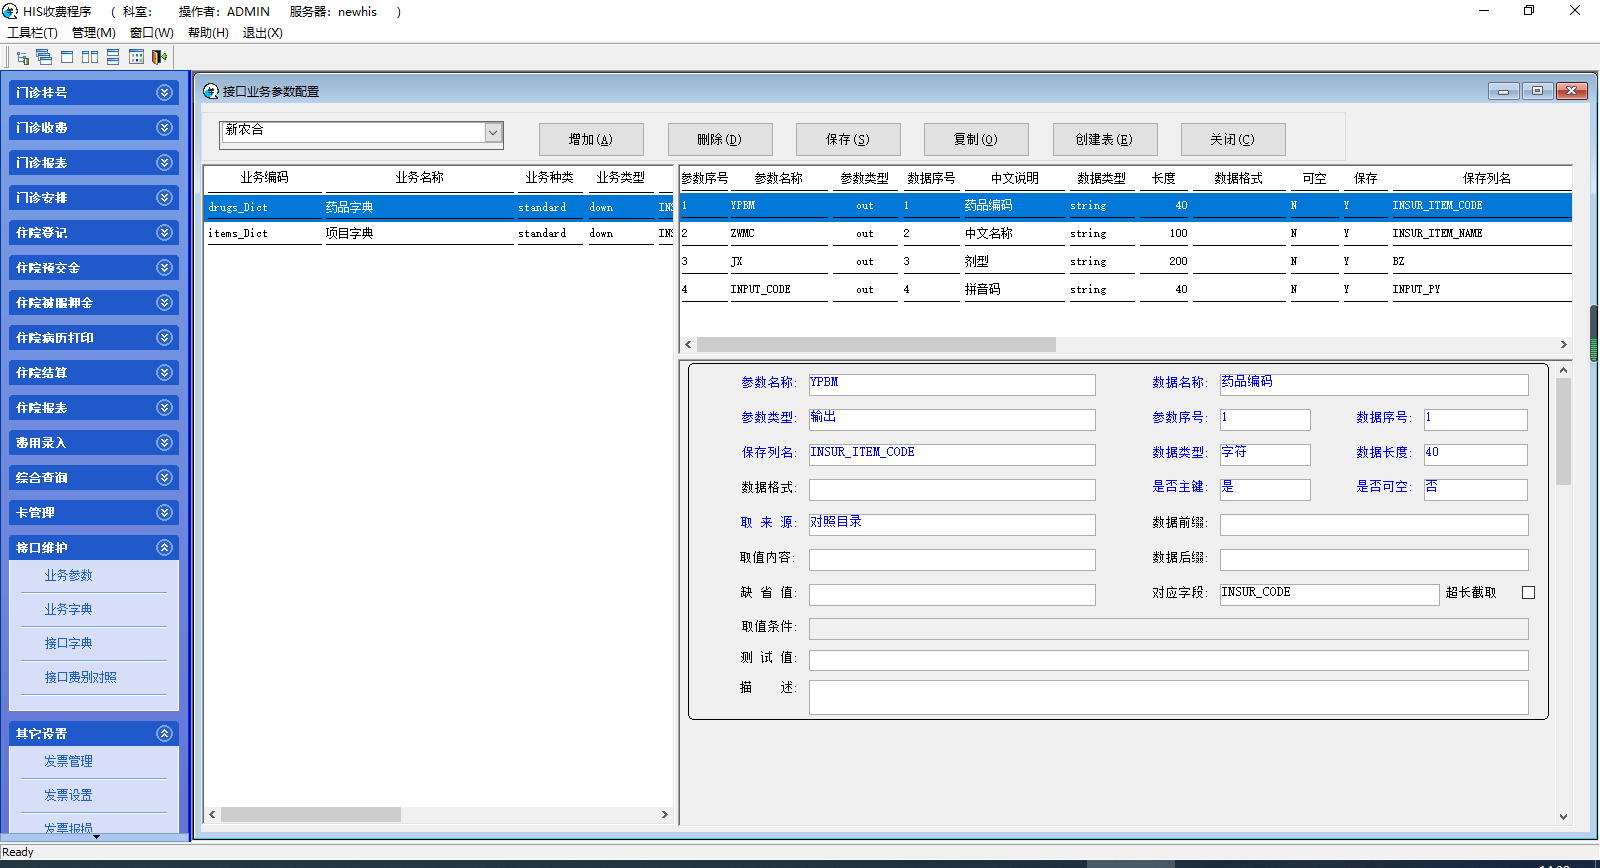This screenshot has width=1600, height=868.
Task: Click the 退出(X) menu item
Action: pyautogui.click(x=262, y=33)
